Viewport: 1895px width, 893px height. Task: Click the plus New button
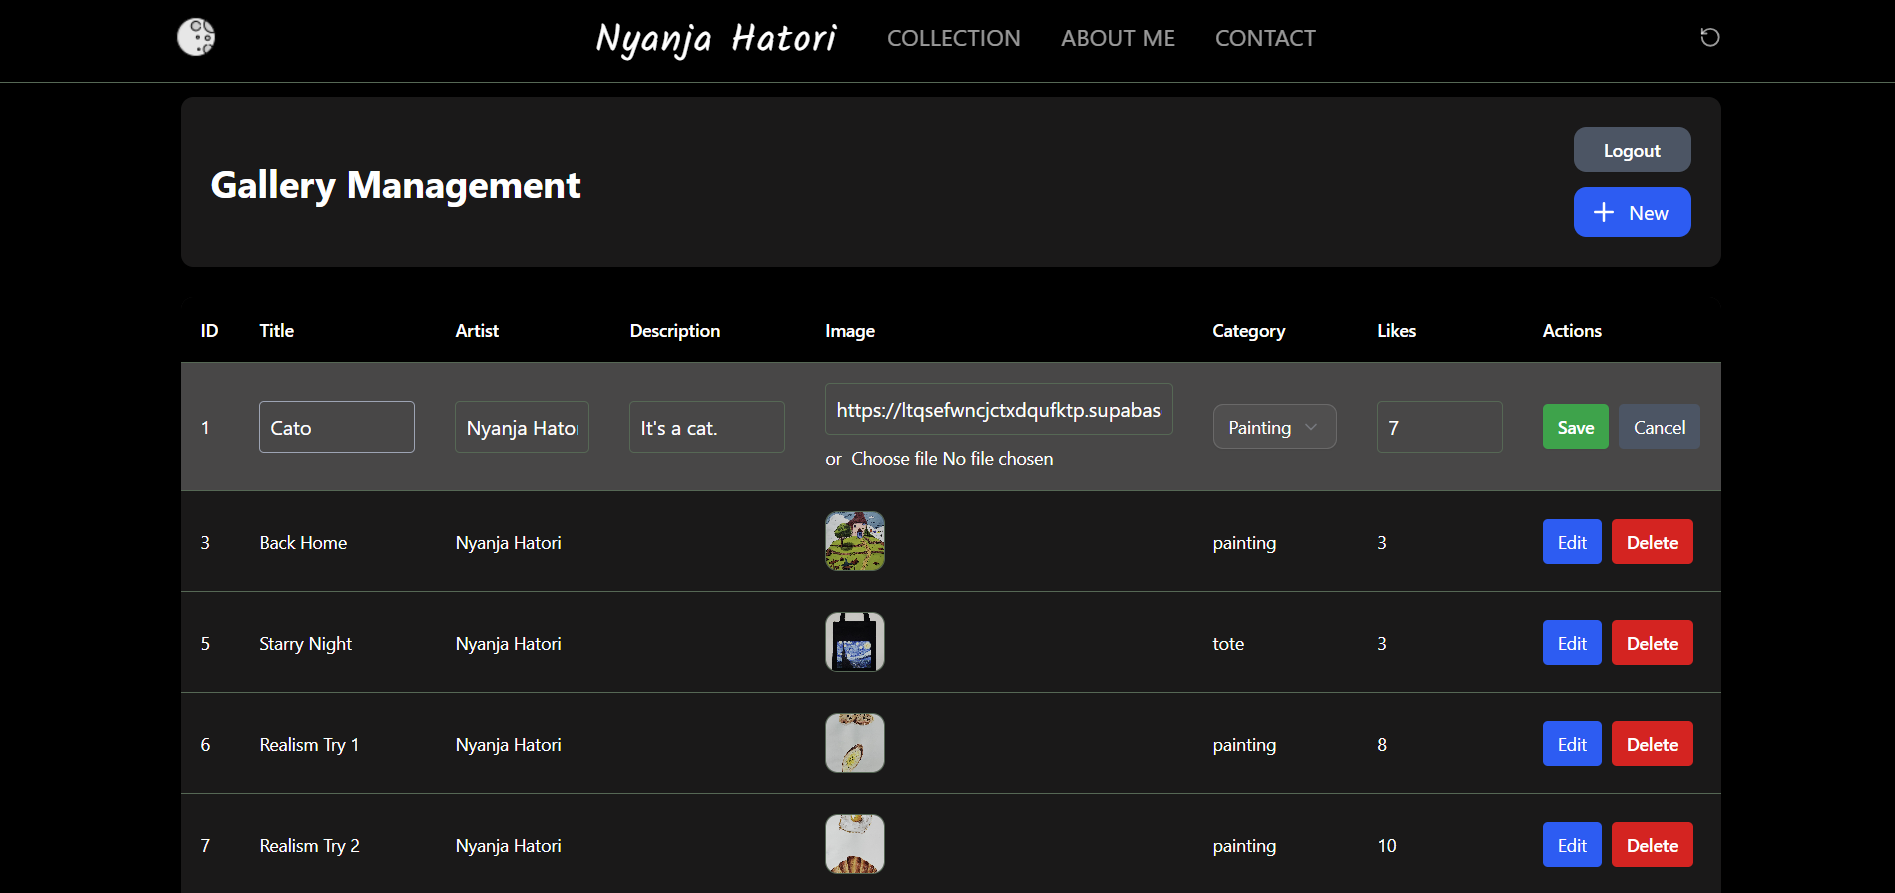pyautogui.click(x=1631, y=212)
